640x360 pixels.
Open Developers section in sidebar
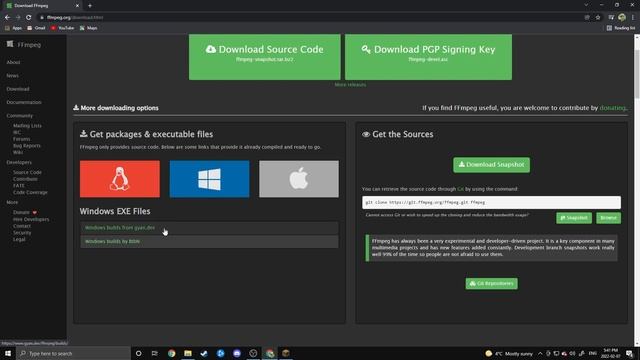coord(19,162)
